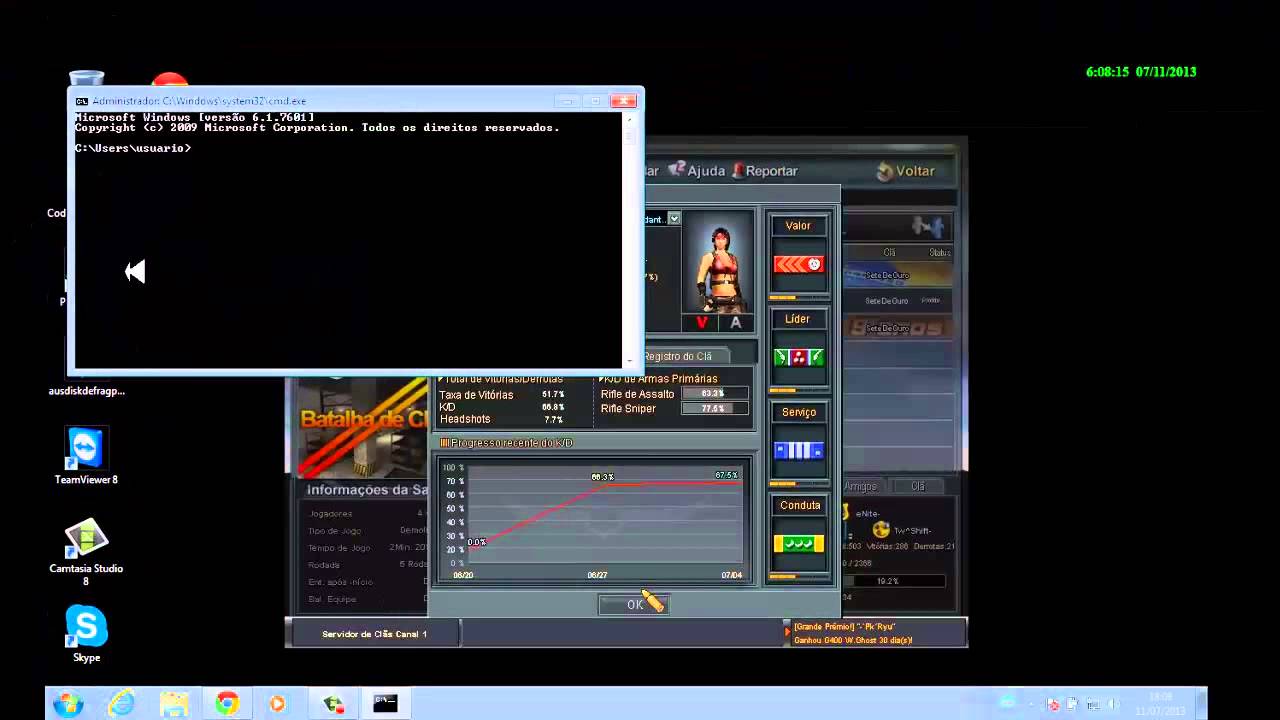The image size is (1280, 720).
Task: Click the Tw^Shift- player badge icon
Action: [881, 530]
